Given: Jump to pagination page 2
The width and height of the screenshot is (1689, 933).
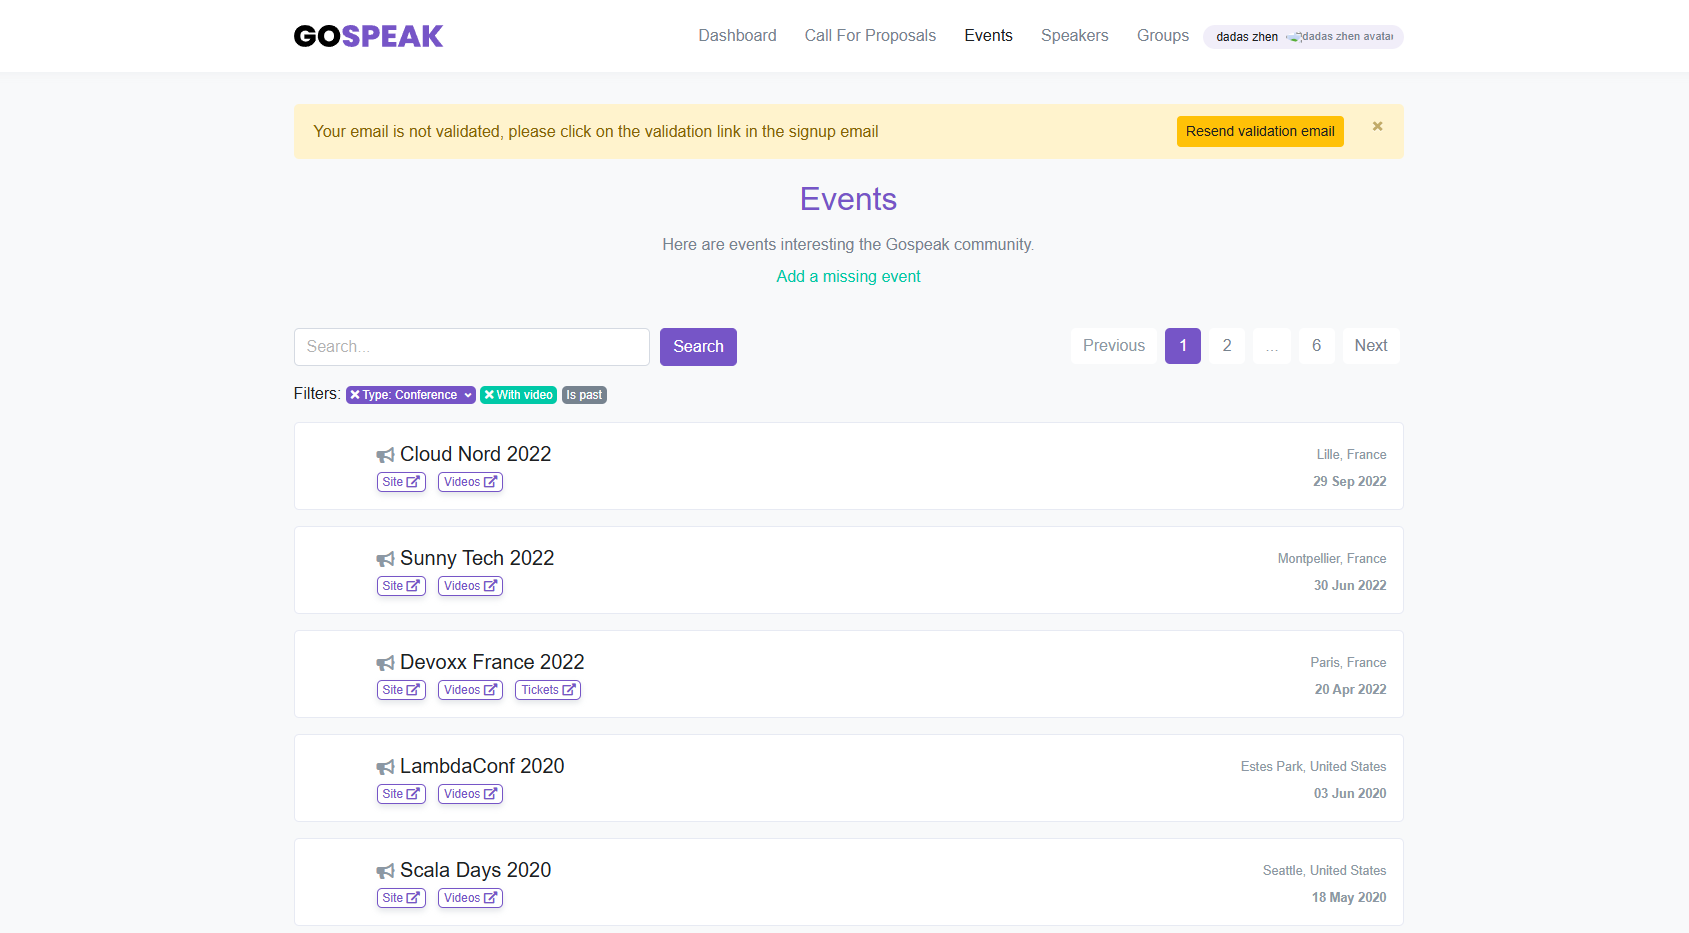Looking at the screenshot, I should pyautogui.click(x=1227, y=346).
